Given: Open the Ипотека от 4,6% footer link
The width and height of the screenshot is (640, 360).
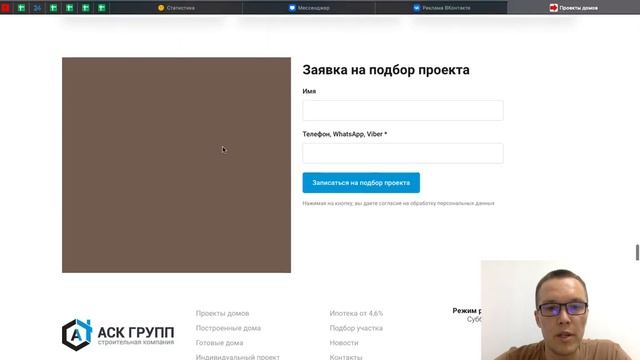Looking at the screenshot, I should coord(356,313).
